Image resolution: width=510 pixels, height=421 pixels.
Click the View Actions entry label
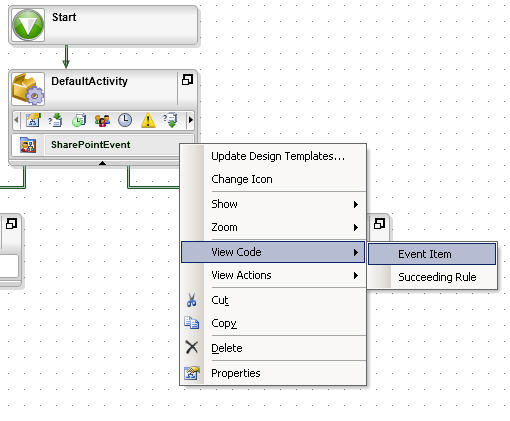[241, 275]
